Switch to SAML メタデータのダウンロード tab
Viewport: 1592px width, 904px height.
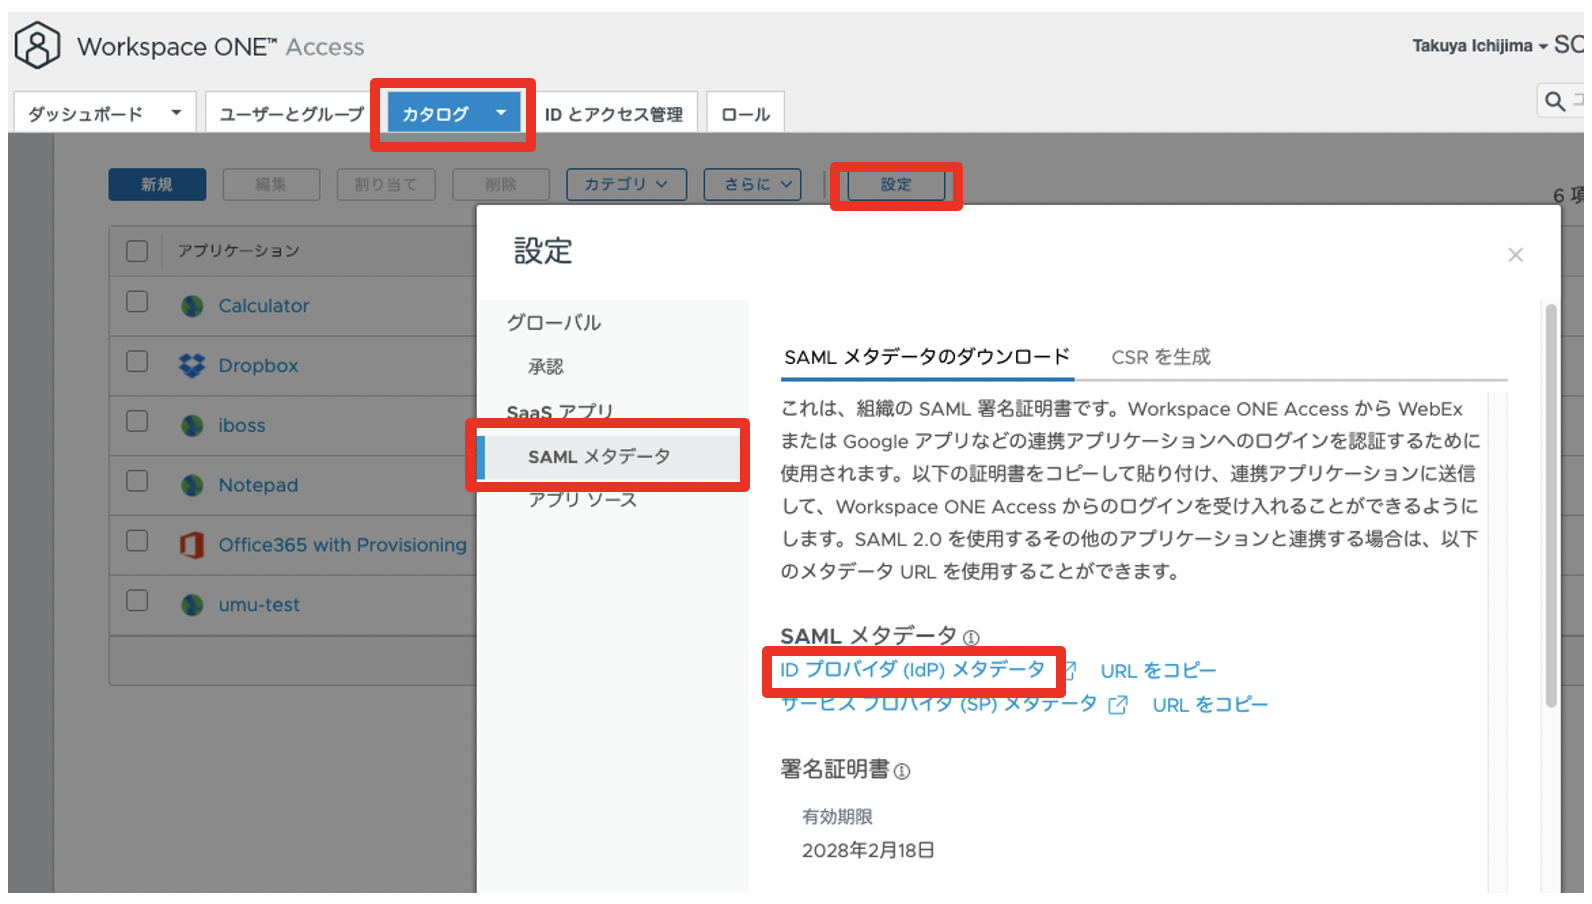tap(927, 357)
